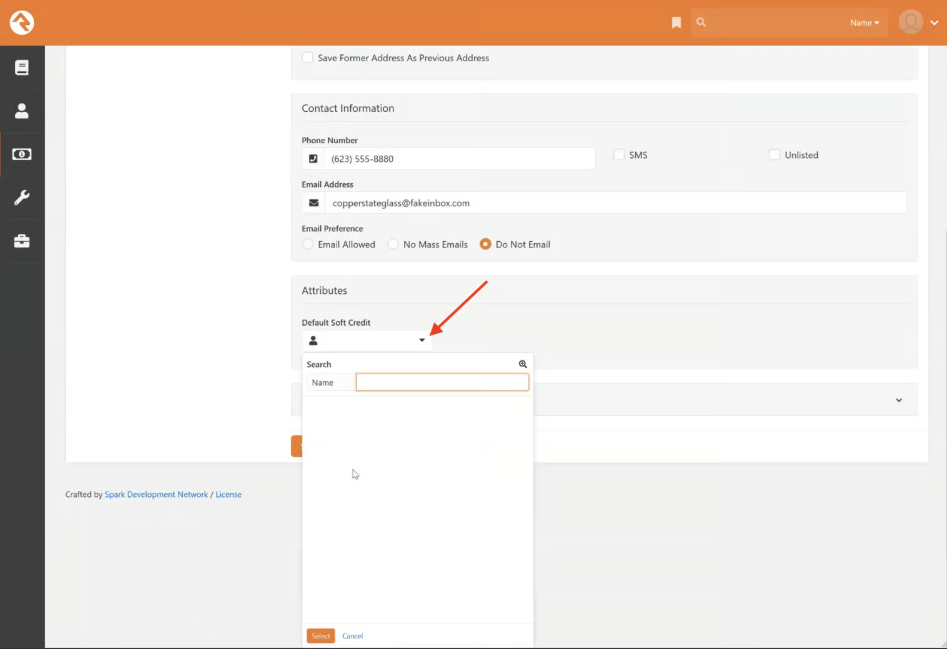This screenshot has height=649, width=947.
Task: Check the Unlisted phone checkbox
Action: (x=774, y=155)
